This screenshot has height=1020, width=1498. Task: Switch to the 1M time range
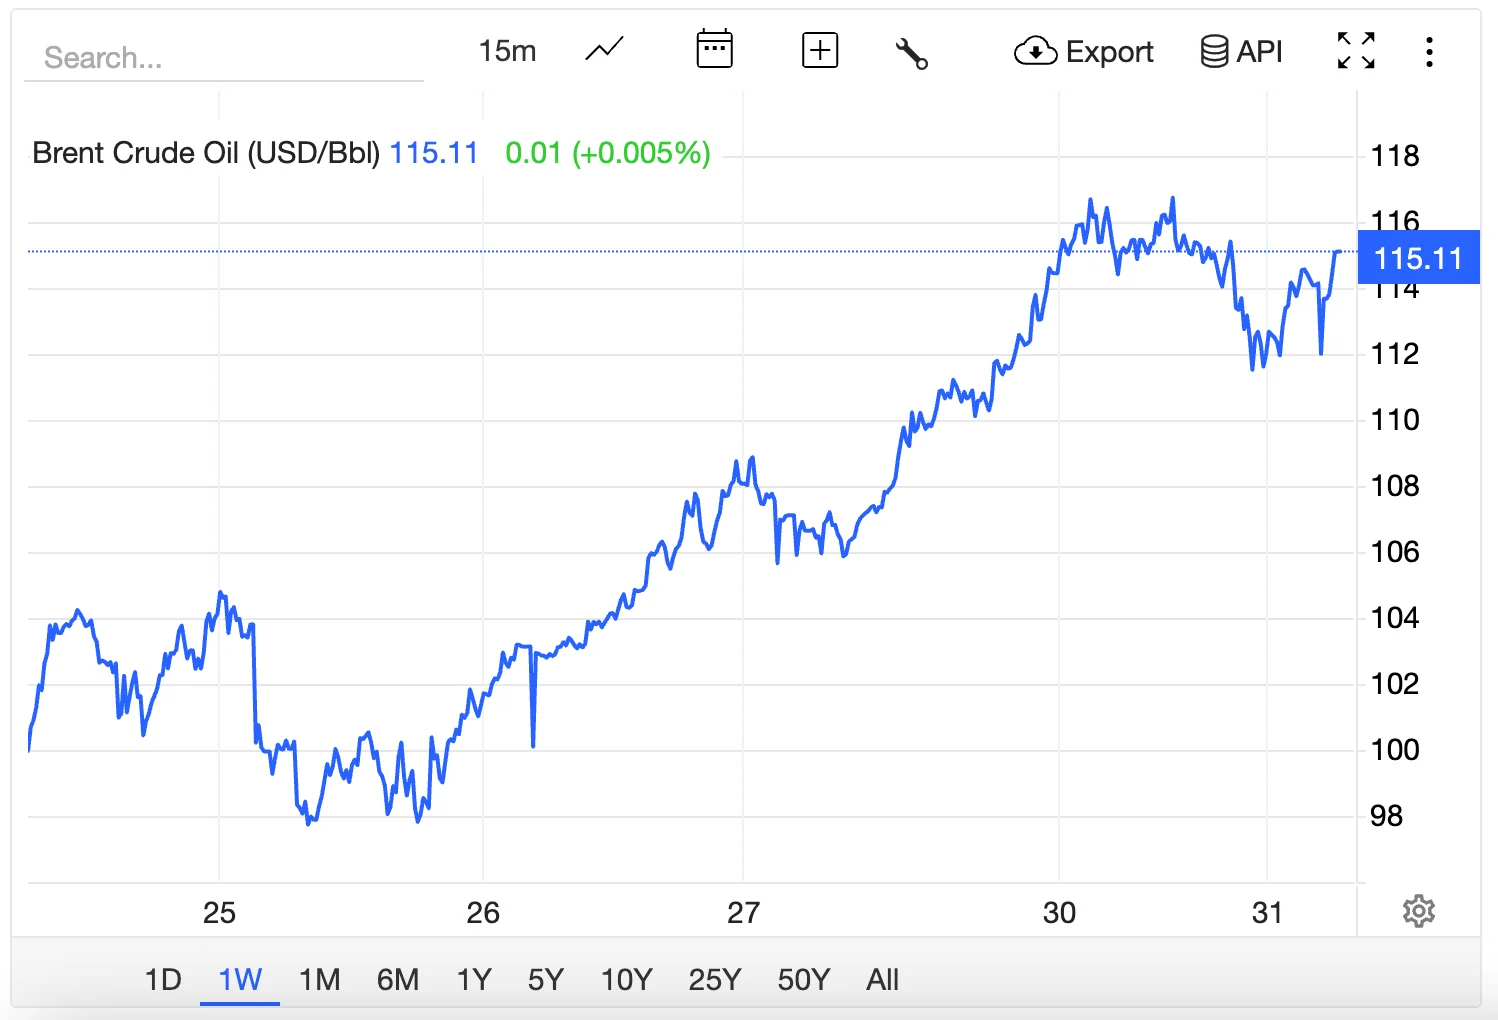point(319,979)
